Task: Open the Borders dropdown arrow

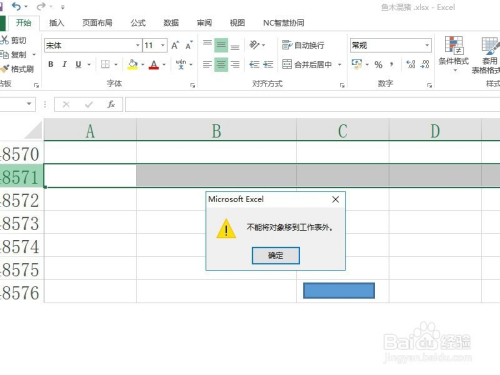Action: pyautogui.click(x=116, y=64)
